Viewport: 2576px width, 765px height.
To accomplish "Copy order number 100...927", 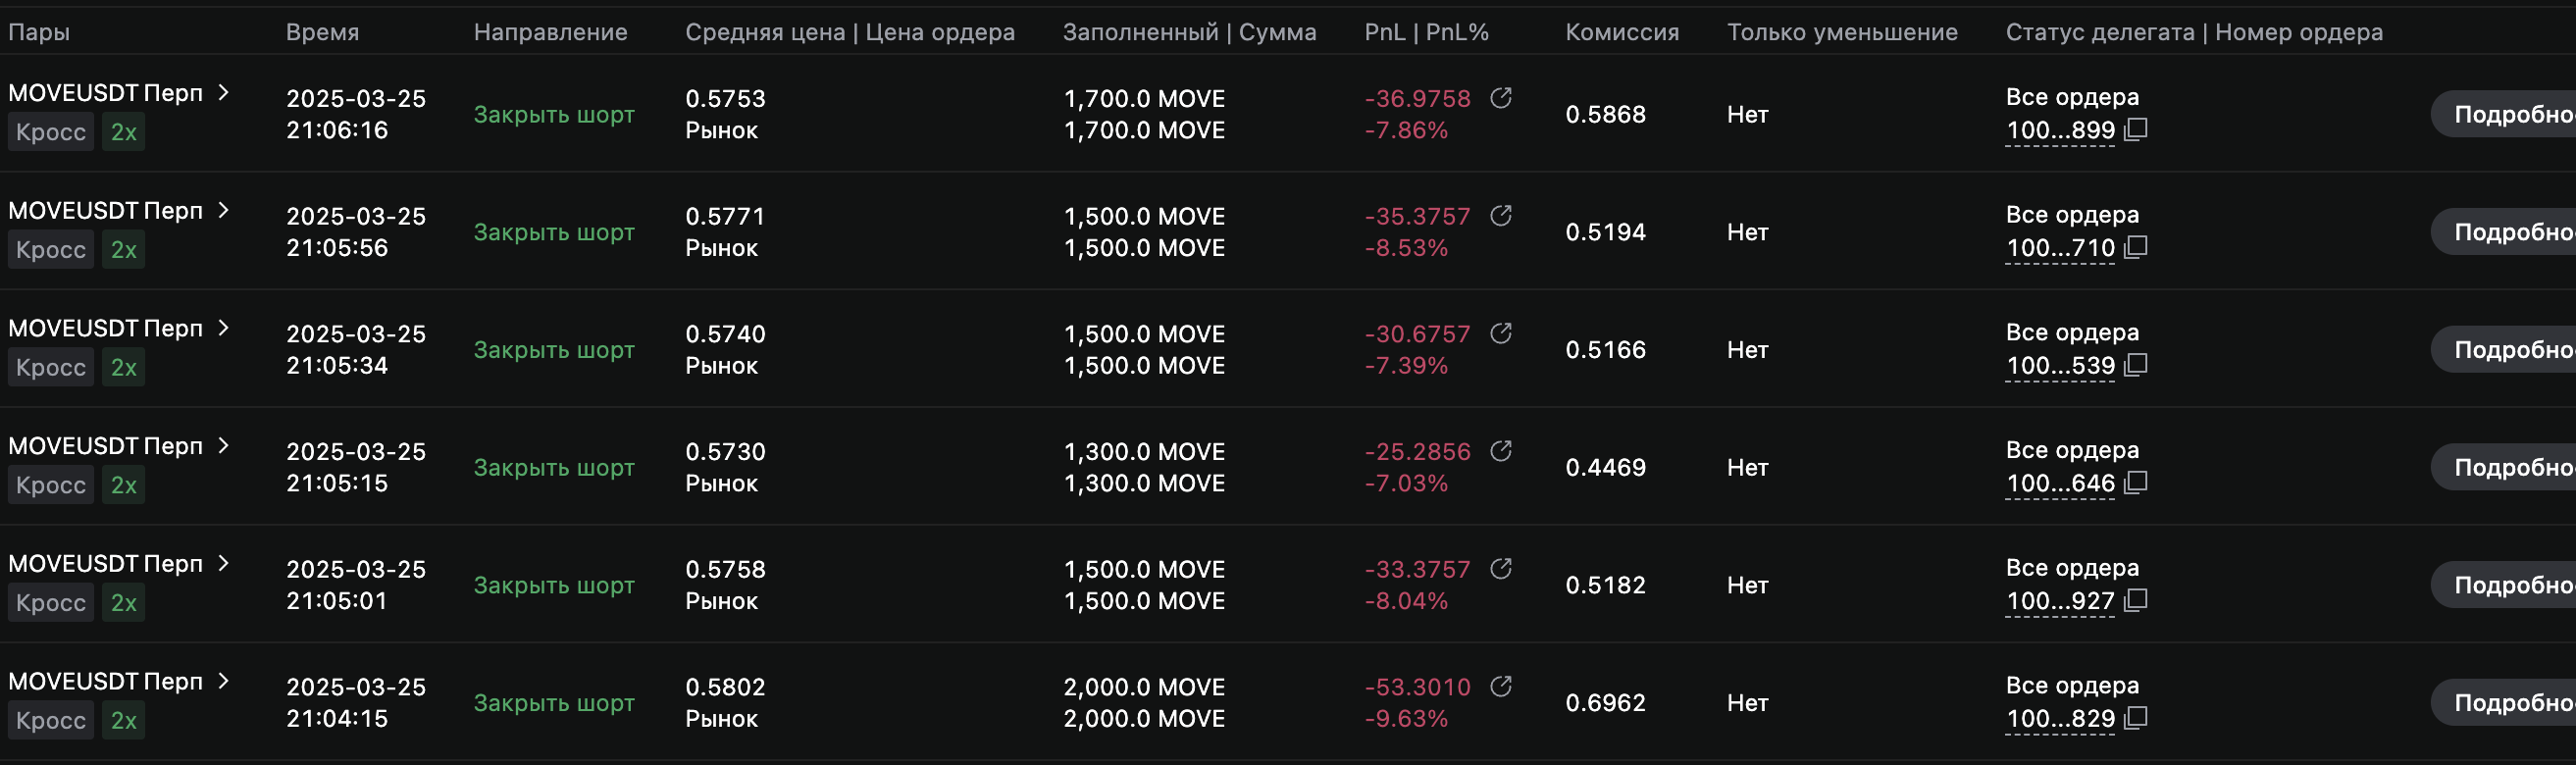I will click(x=2136, y=601).
